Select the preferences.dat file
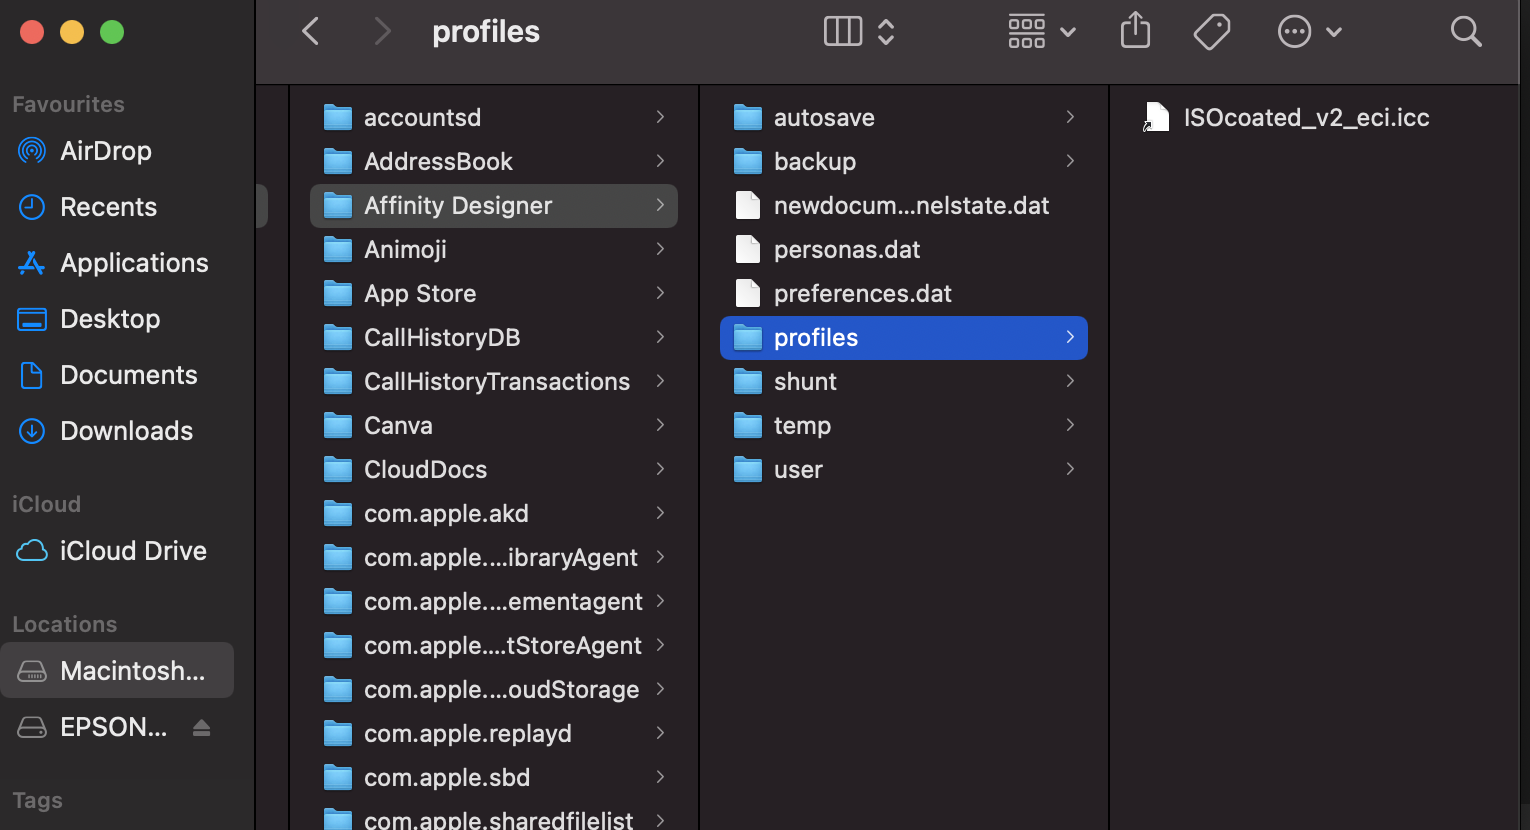1530x830 pixels. click(904, 294)
